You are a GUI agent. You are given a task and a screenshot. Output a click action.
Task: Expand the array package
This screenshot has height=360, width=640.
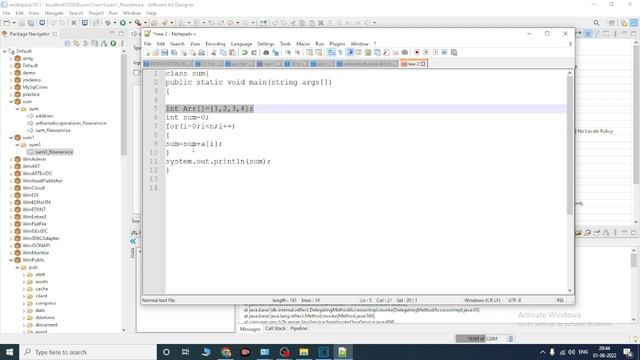click(x=11, y=58)
